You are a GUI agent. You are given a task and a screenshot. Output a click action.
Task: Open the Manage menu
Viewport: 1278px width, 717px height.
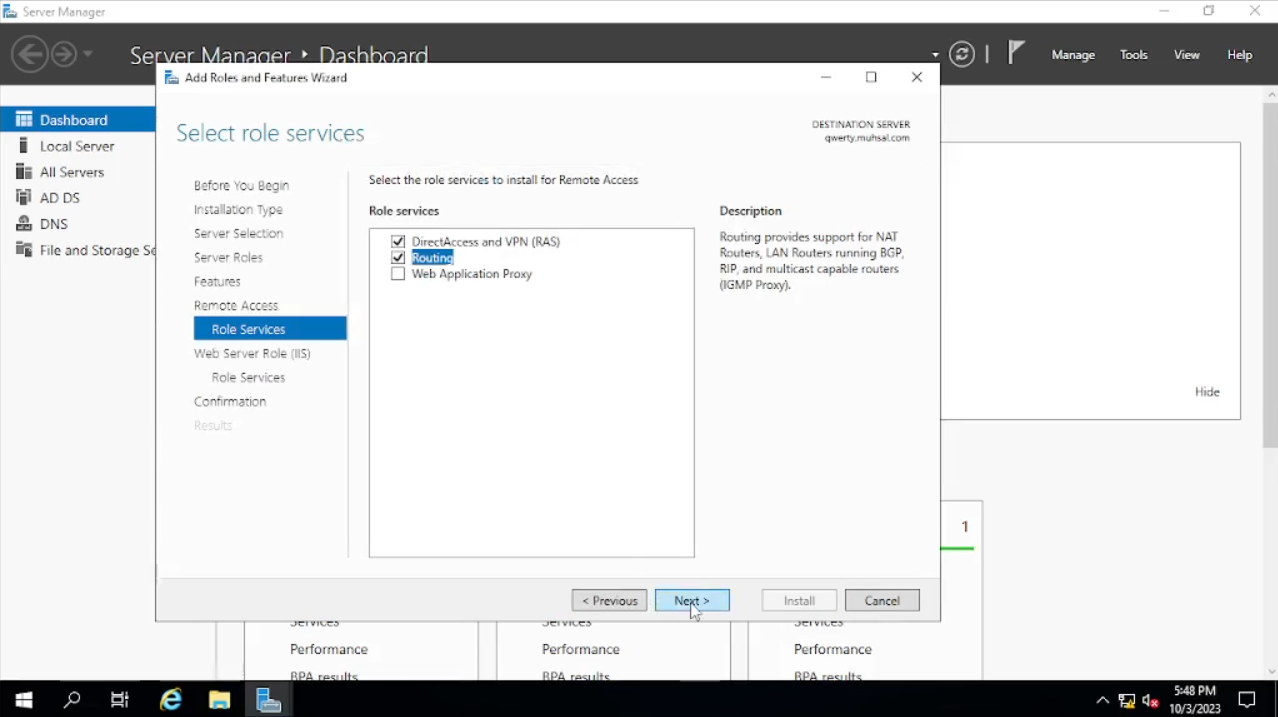1073,55
